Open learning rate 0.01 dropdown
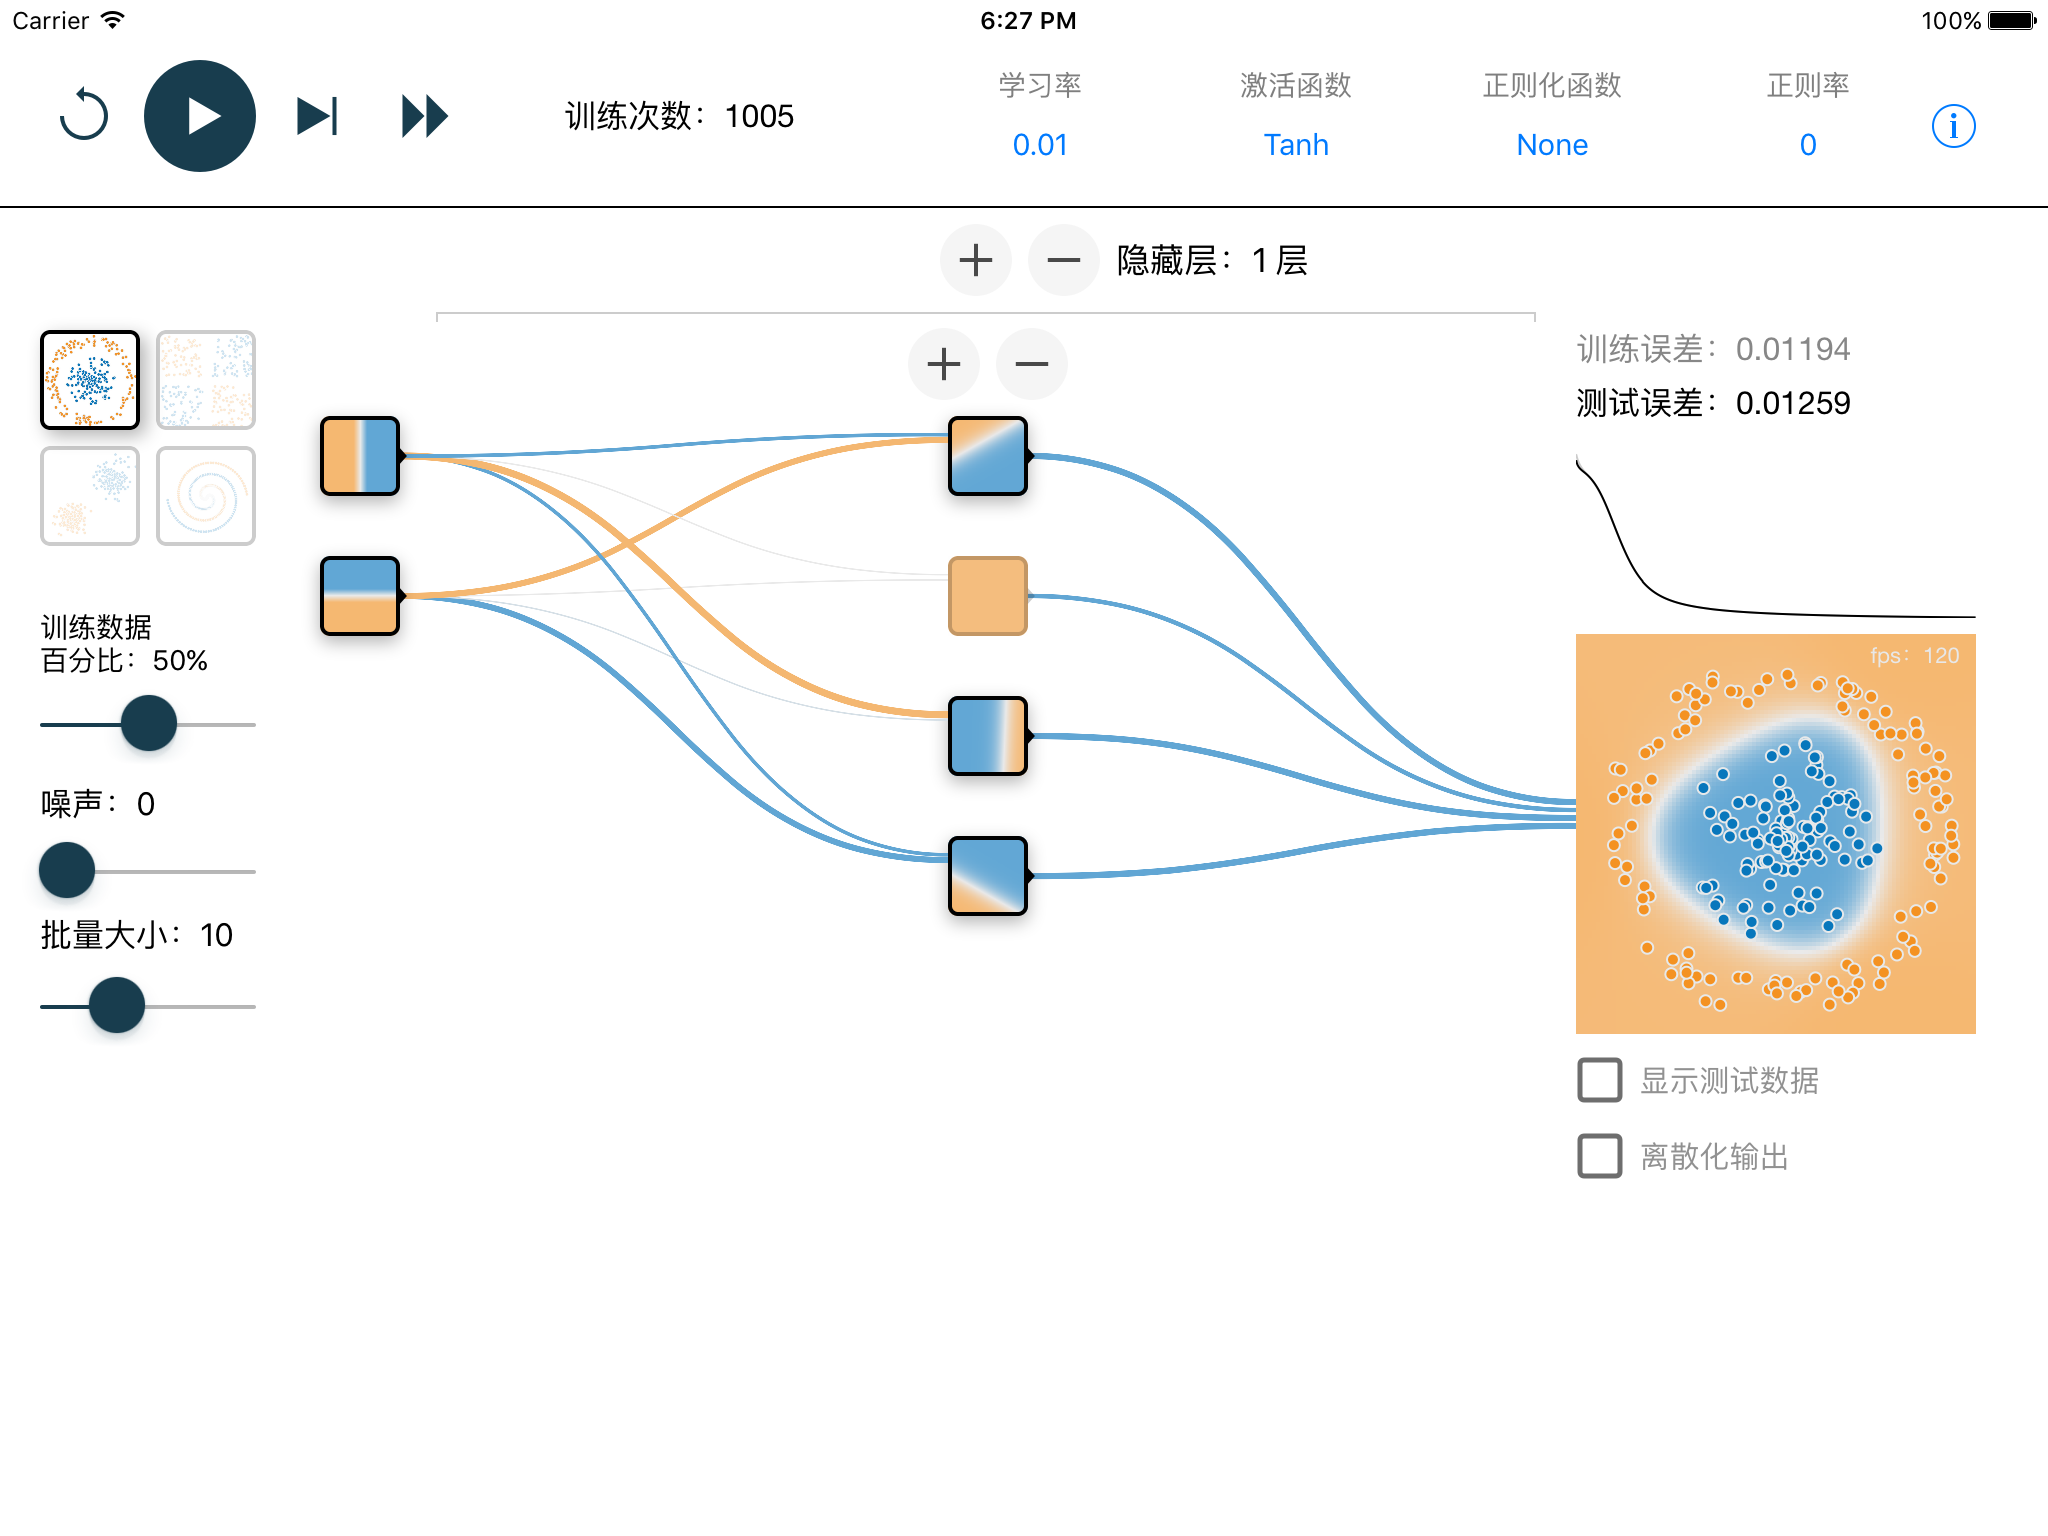 click(x=1040, y=145)
